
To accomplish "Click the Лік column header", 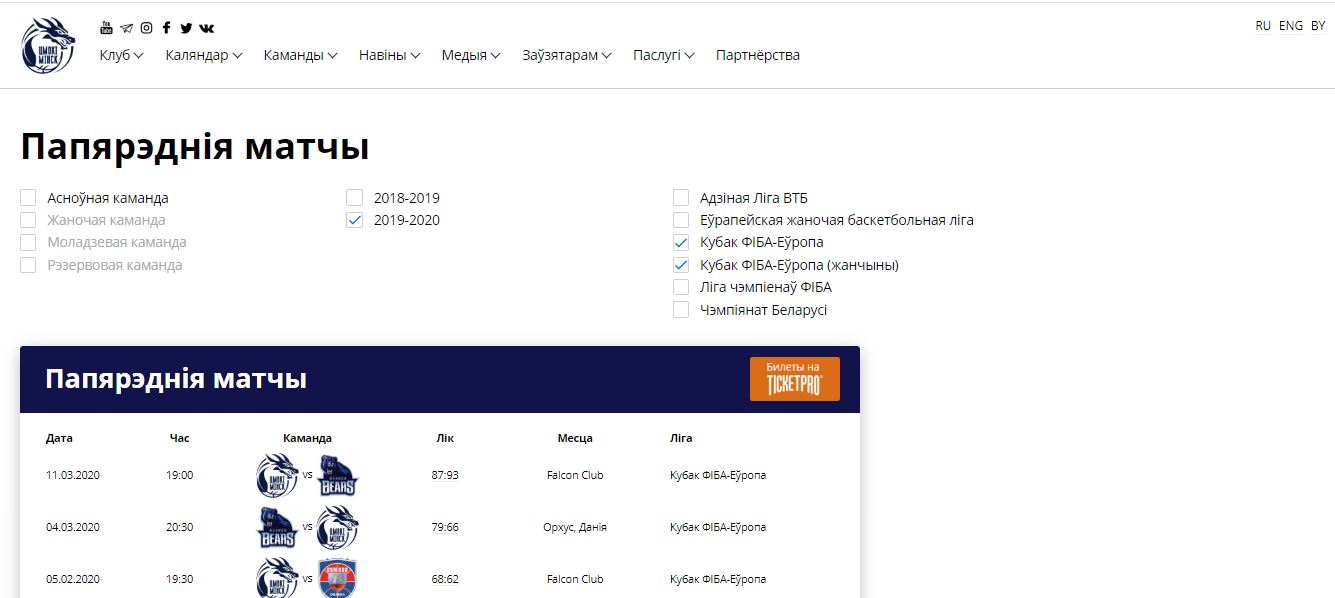I will (445, 438).
